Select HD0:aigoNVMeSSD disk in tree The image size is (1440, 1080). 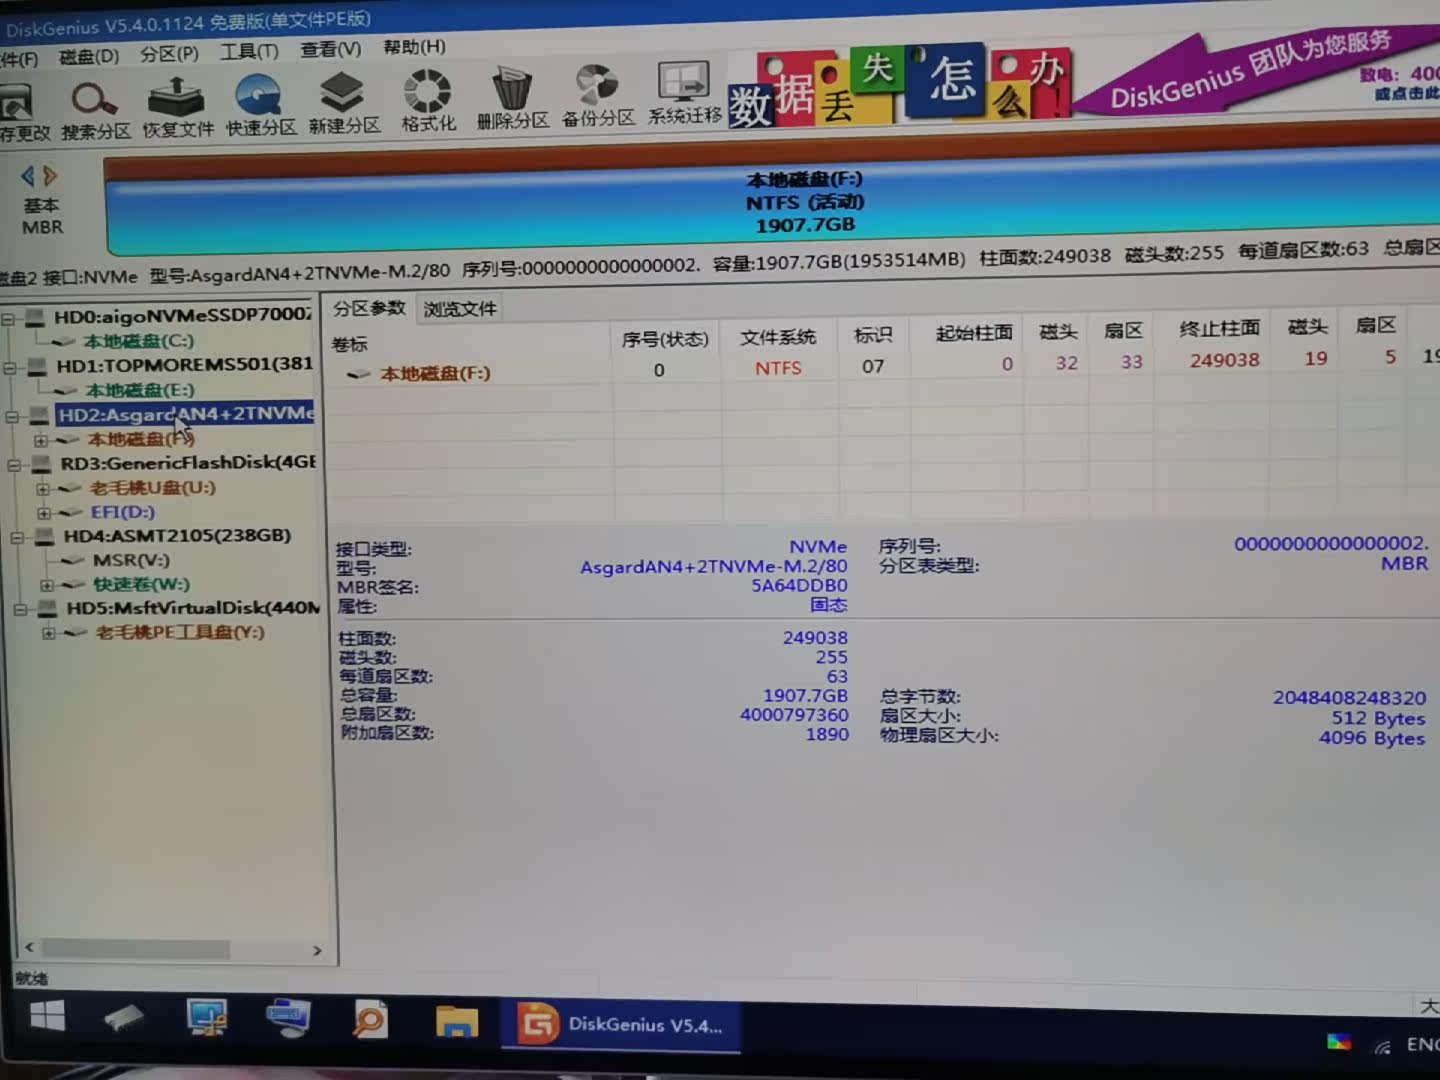(x=180, y=316)
